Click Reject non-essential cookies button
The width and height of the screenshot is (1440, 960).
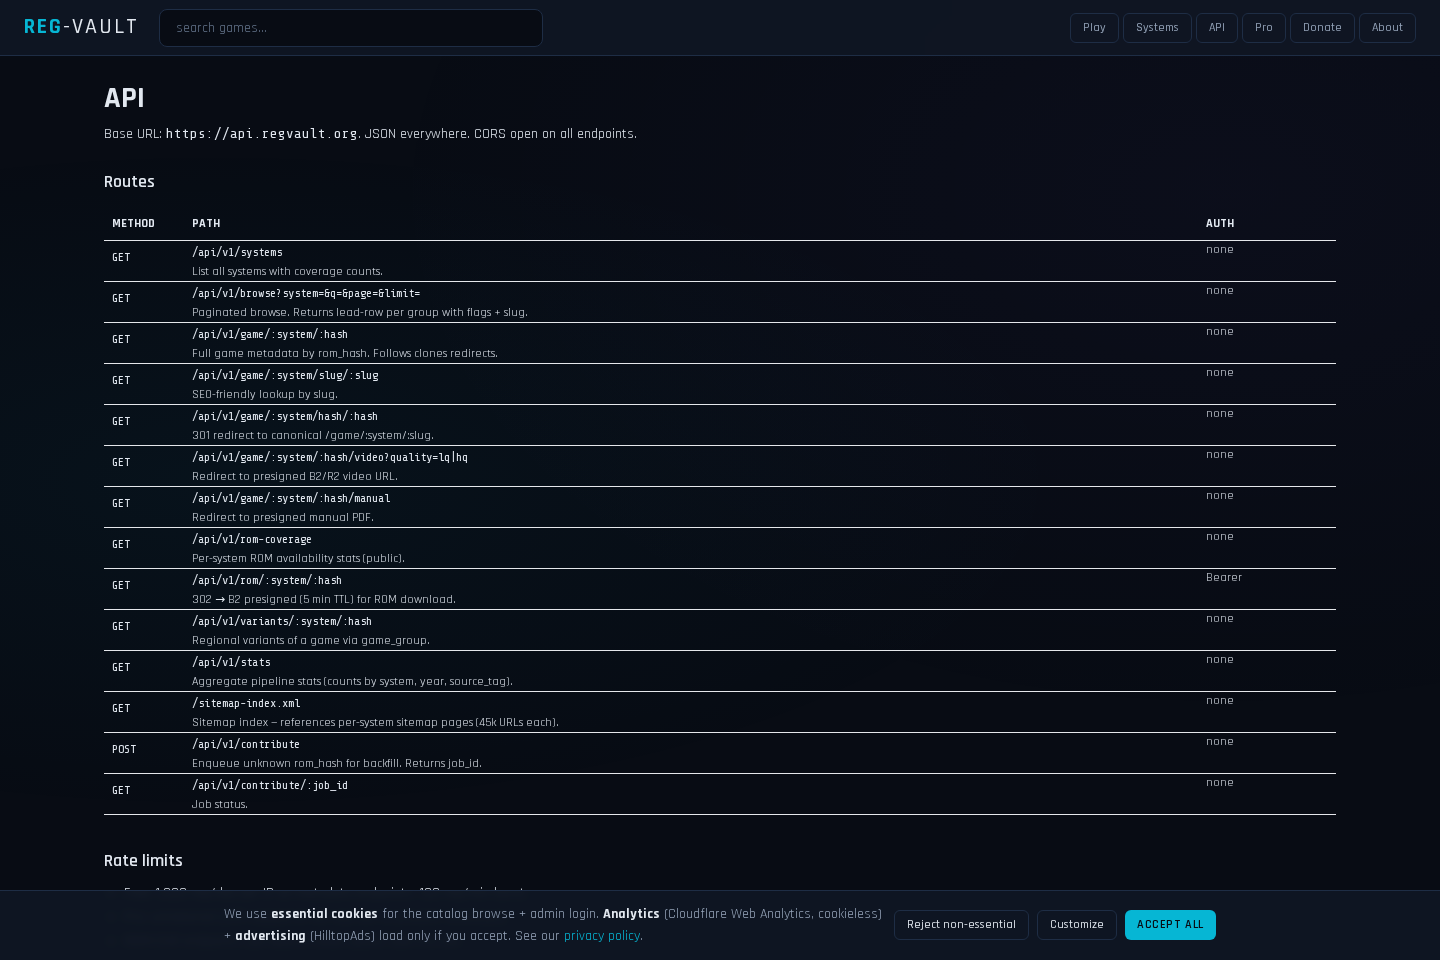coord(961,925)
